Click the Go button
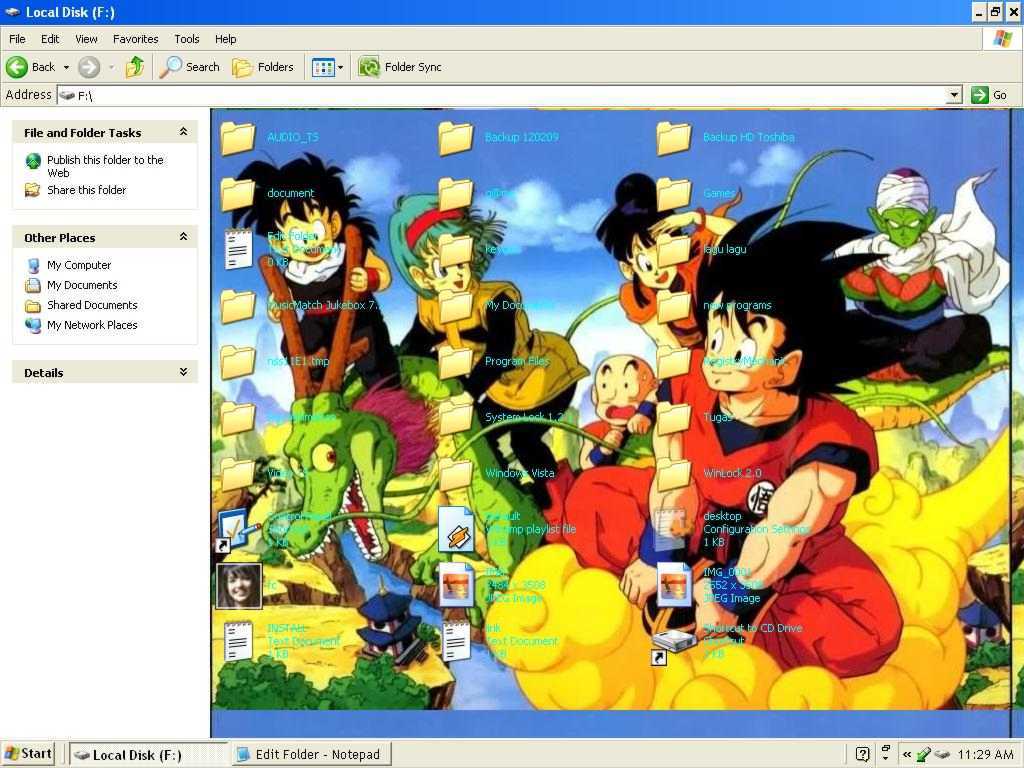Screen dimensions: 1024x768 pos(989,95)
